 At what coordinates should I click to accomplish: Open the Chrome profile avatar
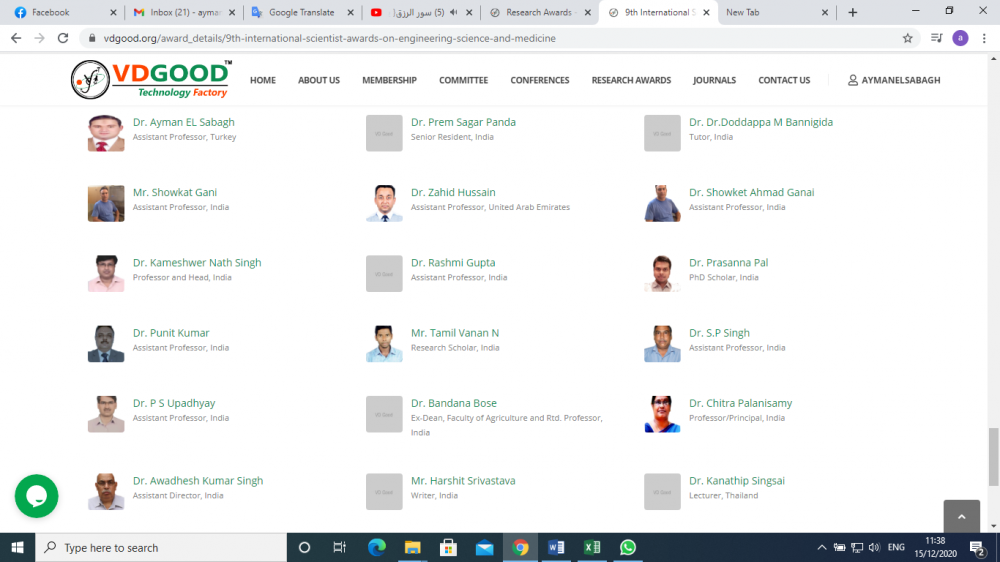[x=960, y=38]
